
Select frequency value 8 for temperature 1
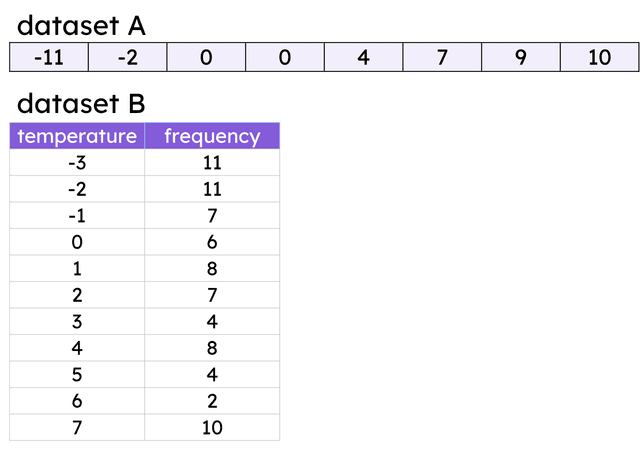(x=212, y=269)
